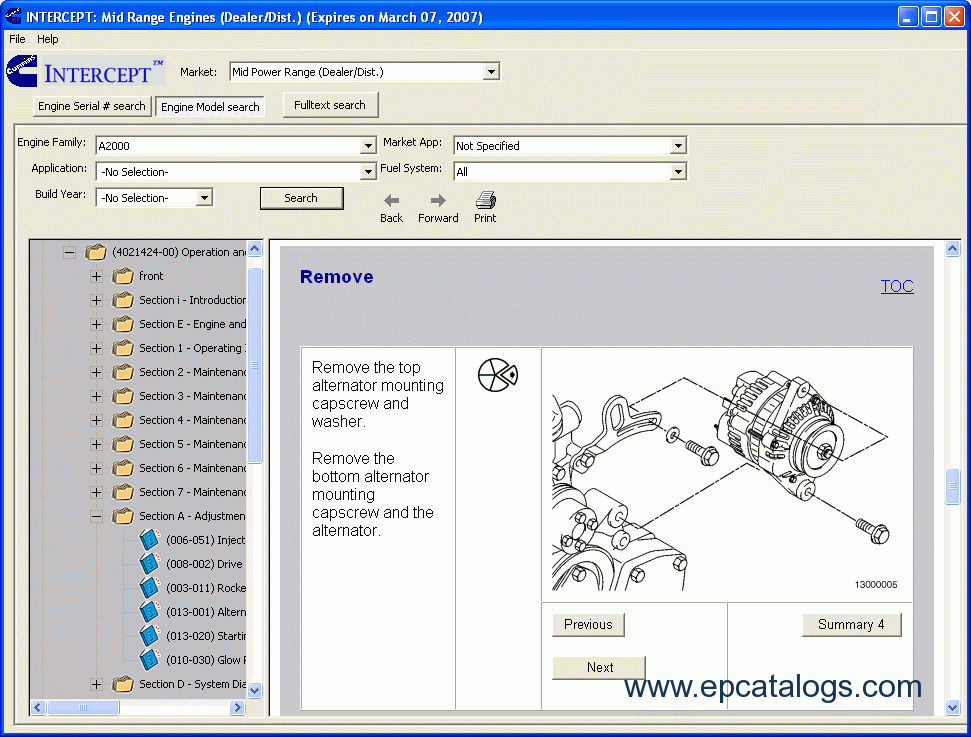Expand Section i - Introduction node
The height and width of the screenshot is (737, 971).
coord(96,300)
